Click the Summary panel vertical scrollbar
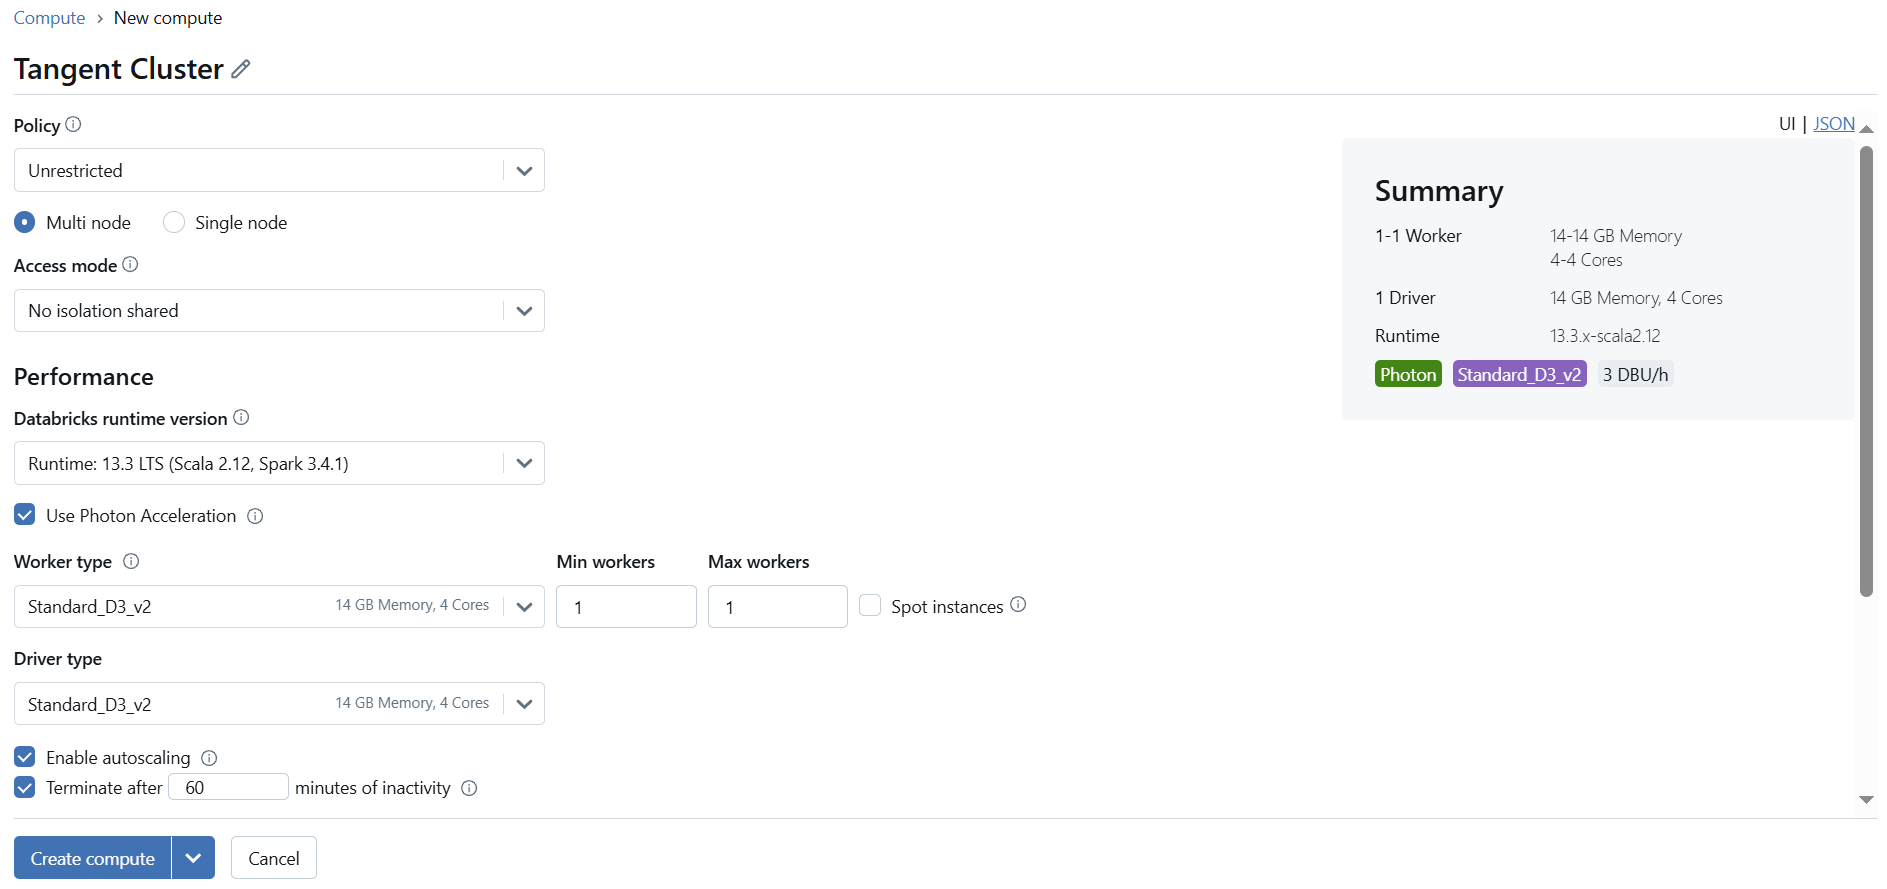The height and width of the screenshot is (889, 1887). tap(1866, 370)
